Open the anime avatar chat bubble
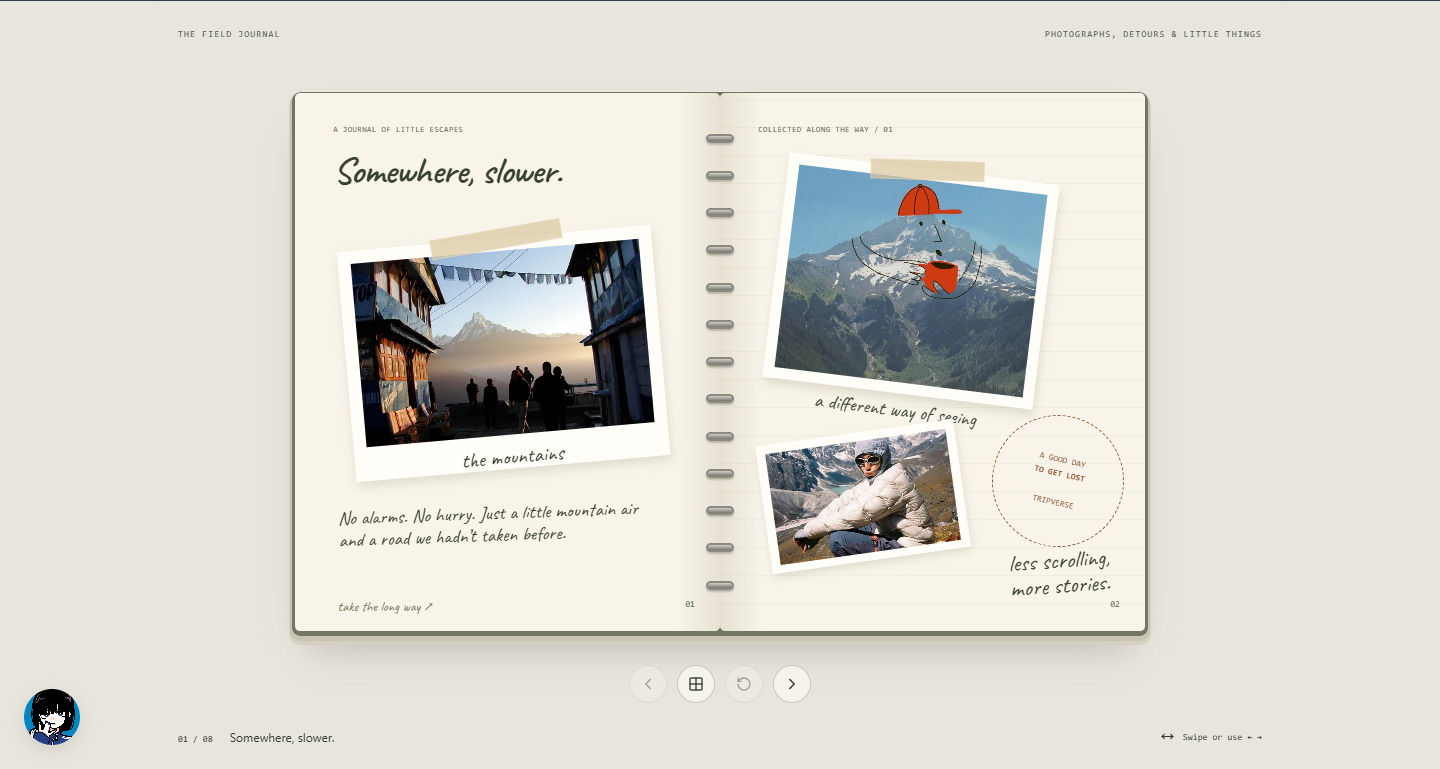This screenshot has height=769, width=1440. (52, 717)
